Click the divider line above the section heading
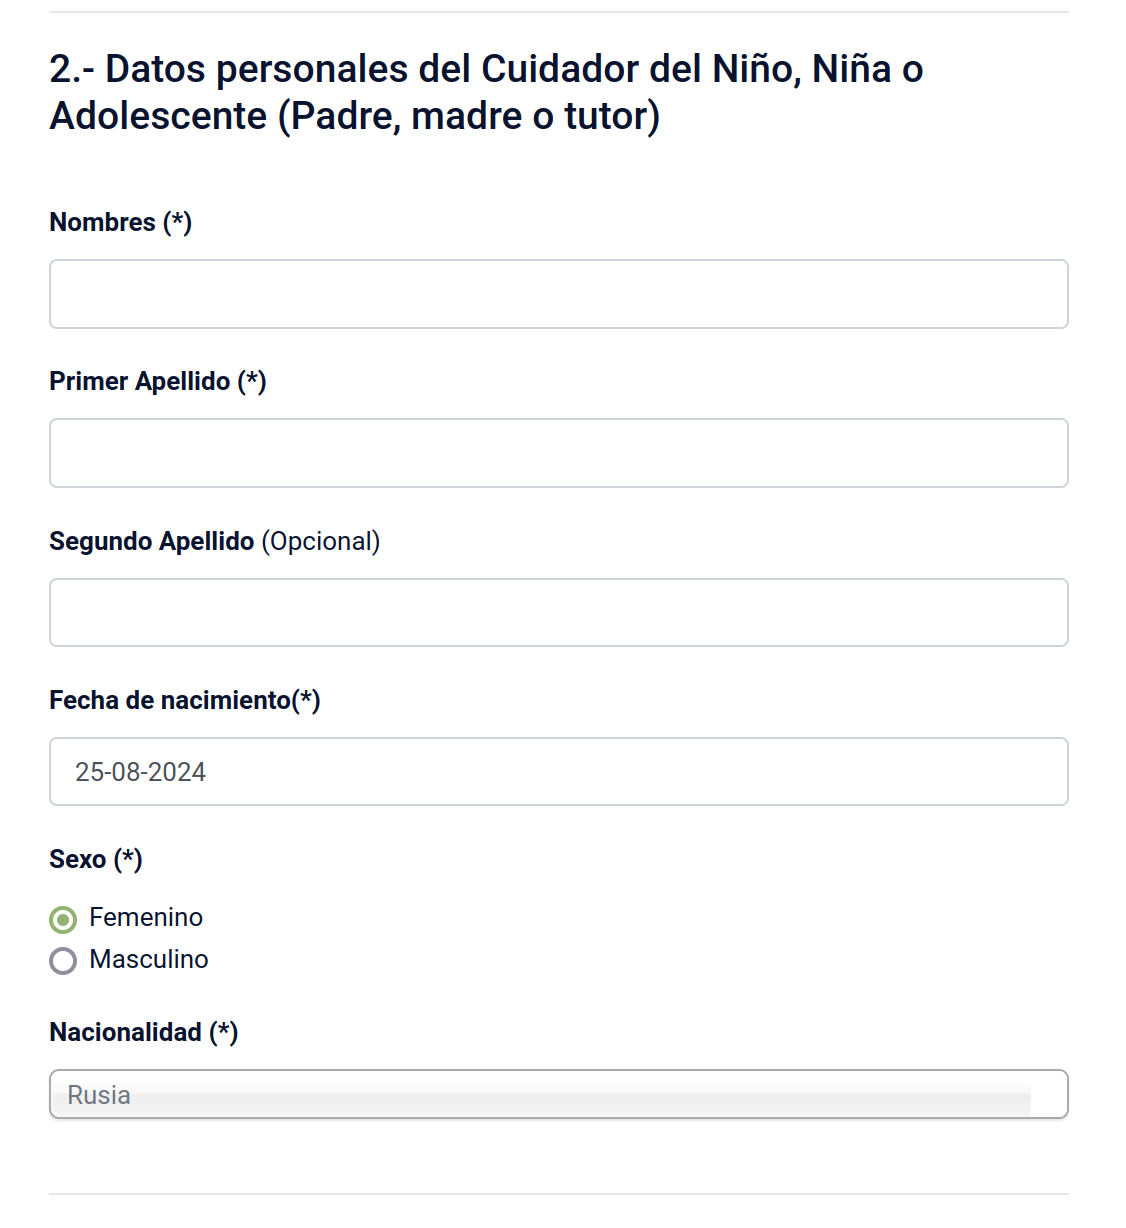The height and width of the screenshot is (1228, 1126). [x=558, y=12]
